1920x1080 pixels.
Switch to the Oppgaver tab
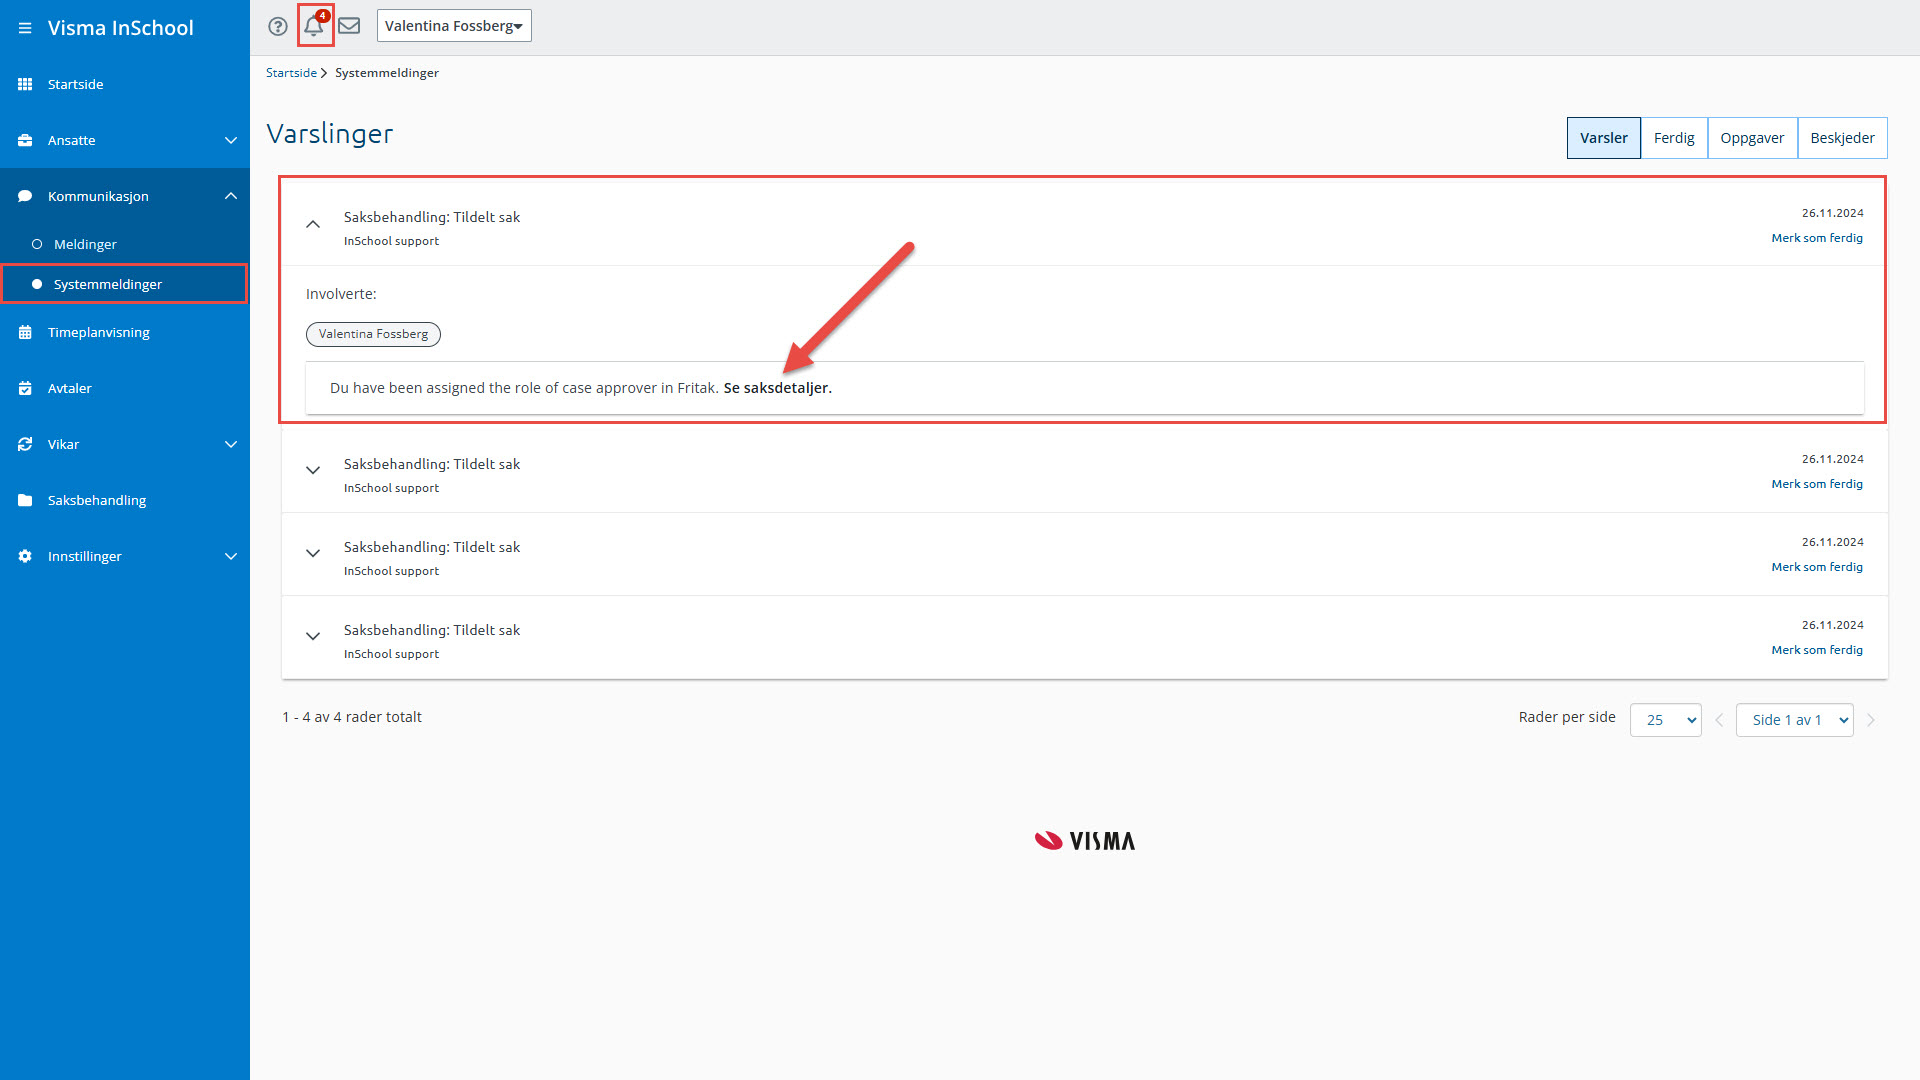1751,138
